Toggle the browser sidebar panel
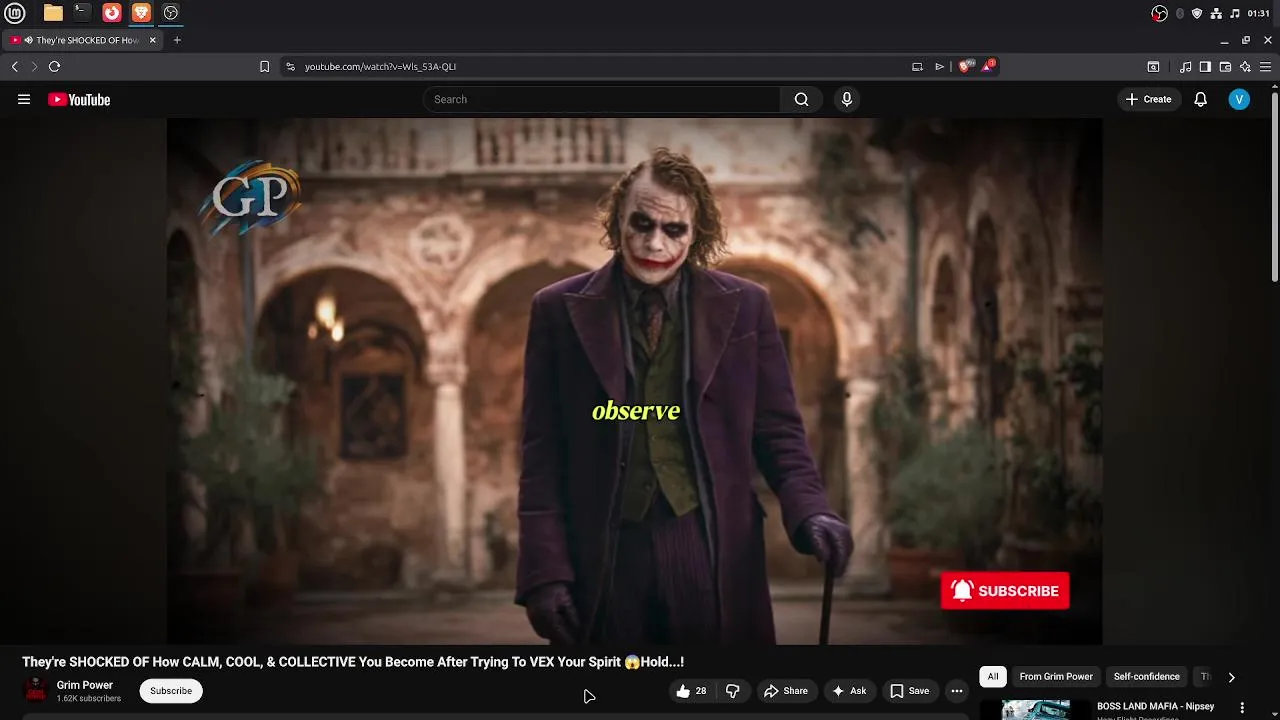Screen dimensions: 1280x720 1205,67
